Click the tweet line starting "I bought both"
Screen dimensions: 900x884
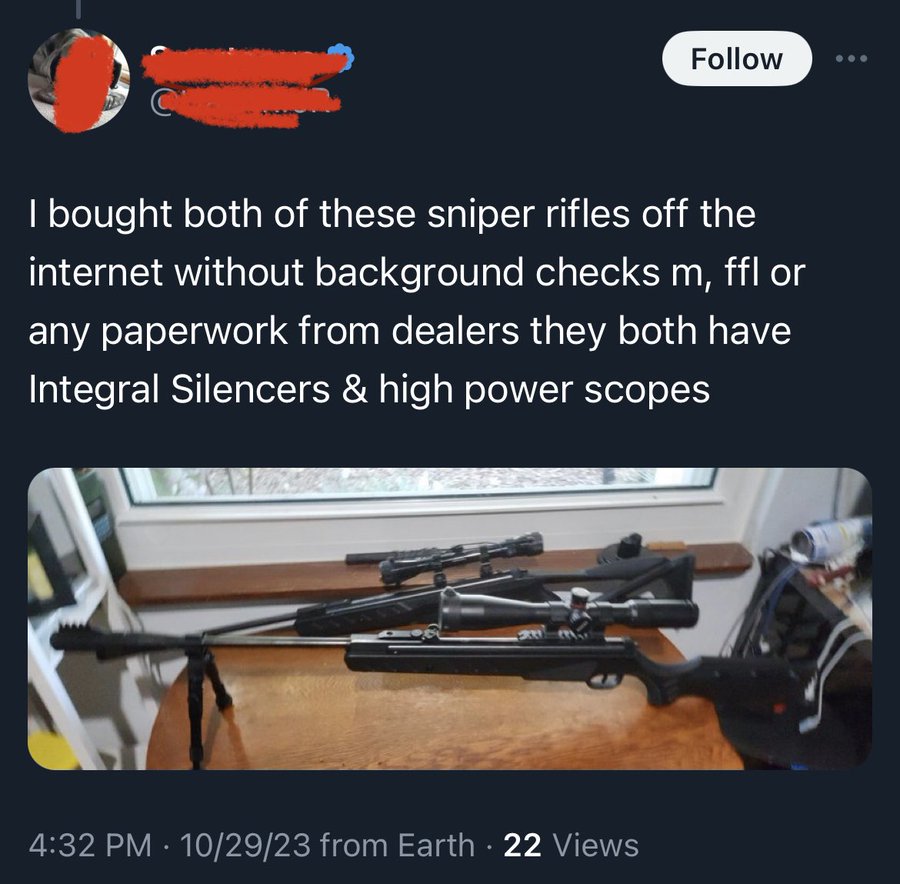pyautogui.click(x=392, y=214)
